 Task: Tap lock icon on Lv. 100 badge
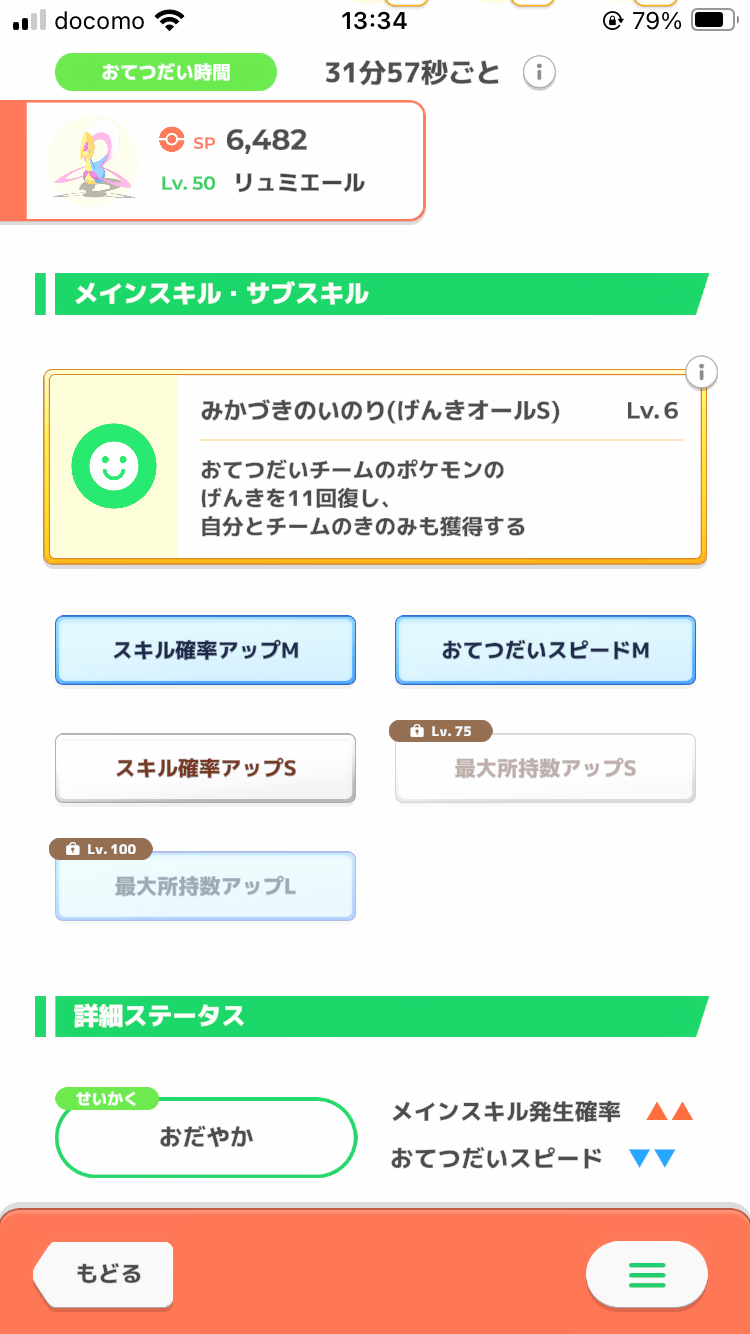coord(71,849)
